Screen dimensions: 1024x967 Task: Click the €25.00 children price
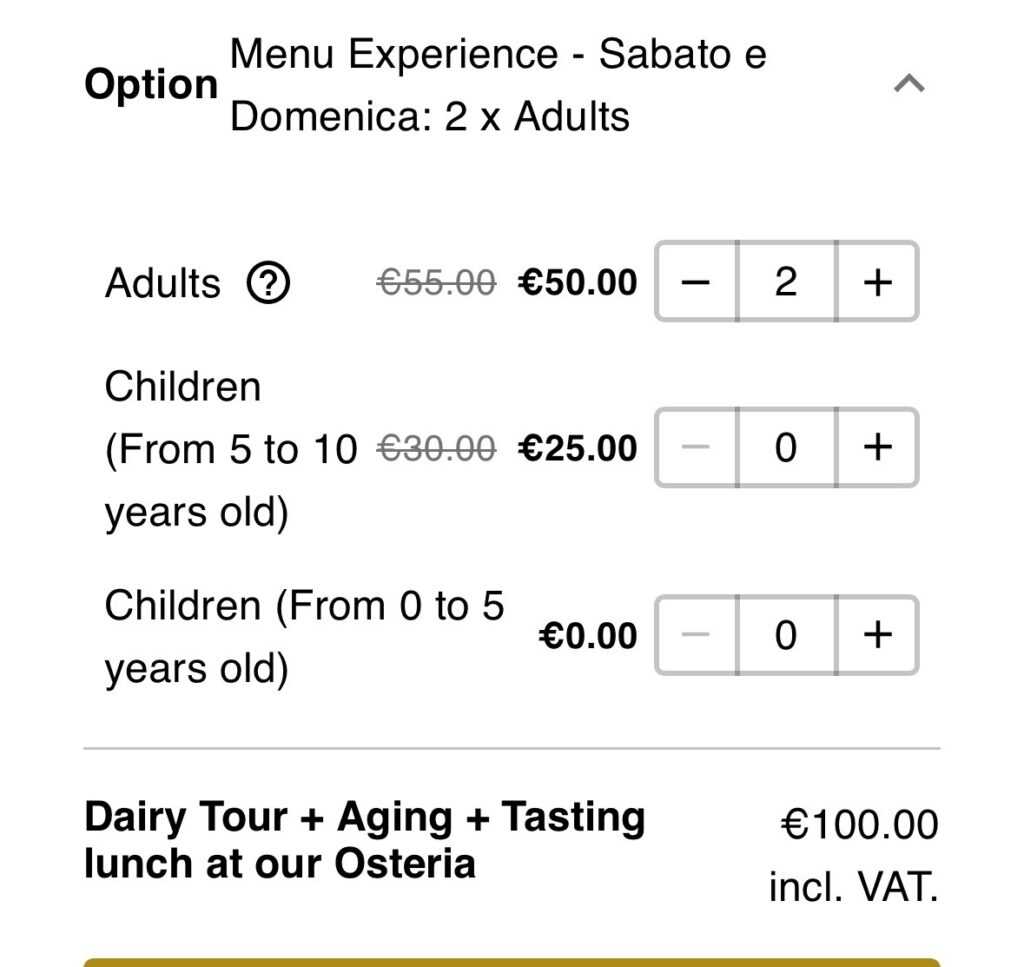point(577,448)
